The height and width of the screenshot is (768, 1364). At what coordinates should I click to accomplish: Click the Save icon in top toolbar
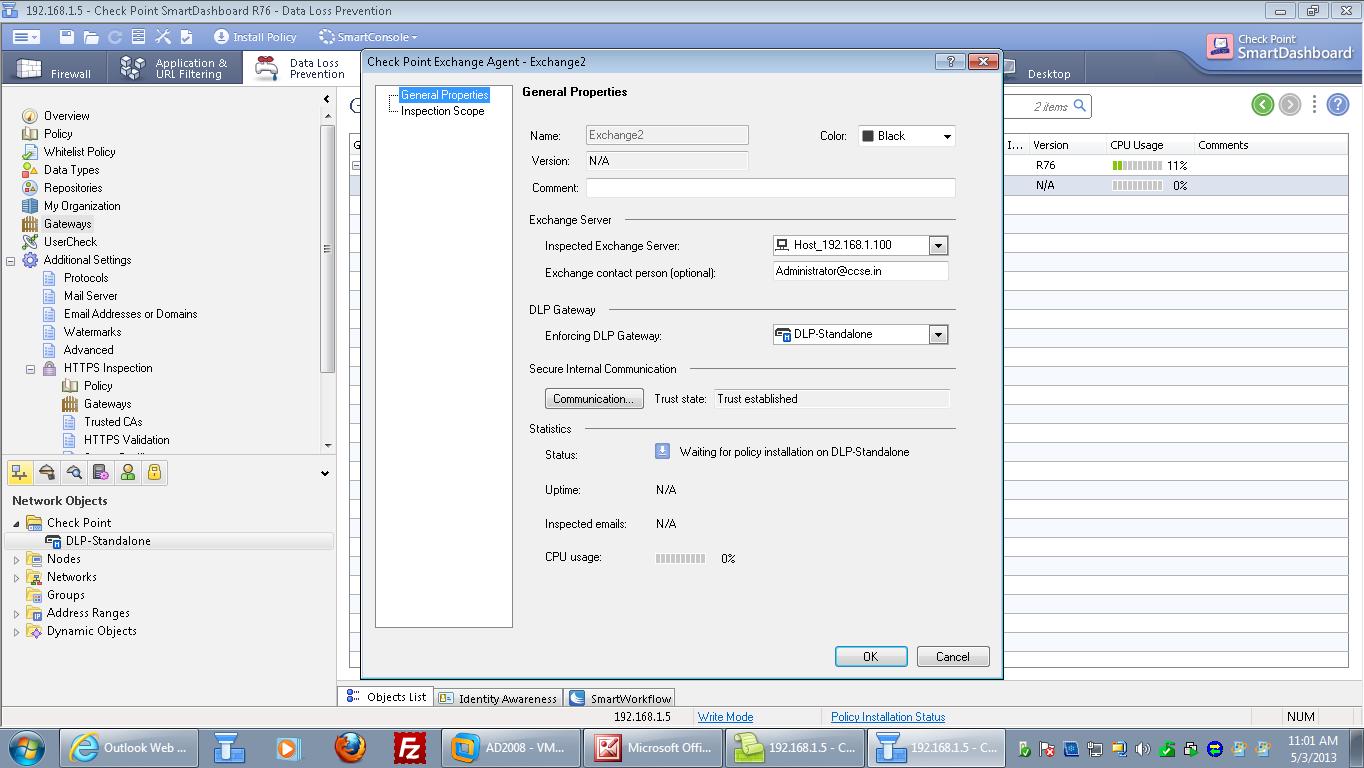pyautogui.click(x=67, y=37)
